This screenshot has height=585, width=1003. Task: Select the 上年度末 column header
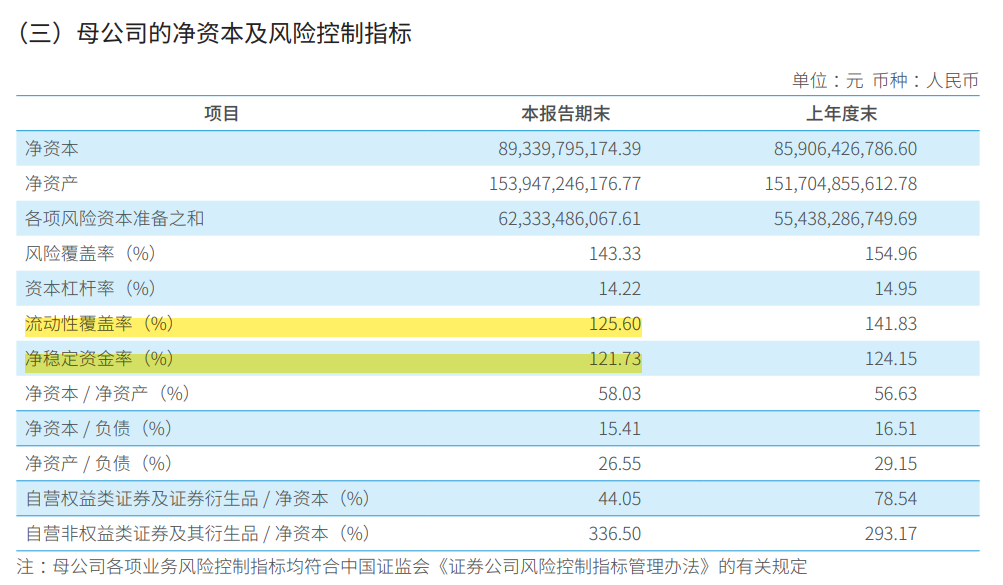click(841, 114)
